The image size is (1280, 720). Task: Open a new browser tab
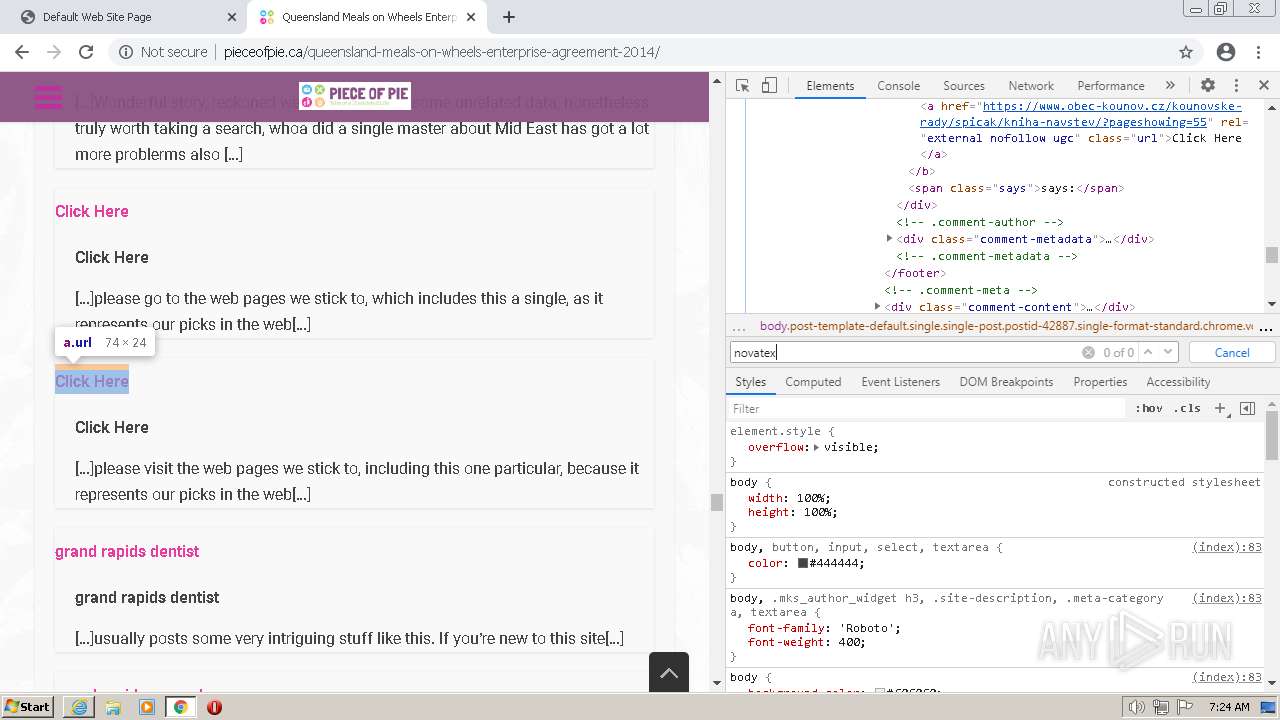tap(509, 17)
